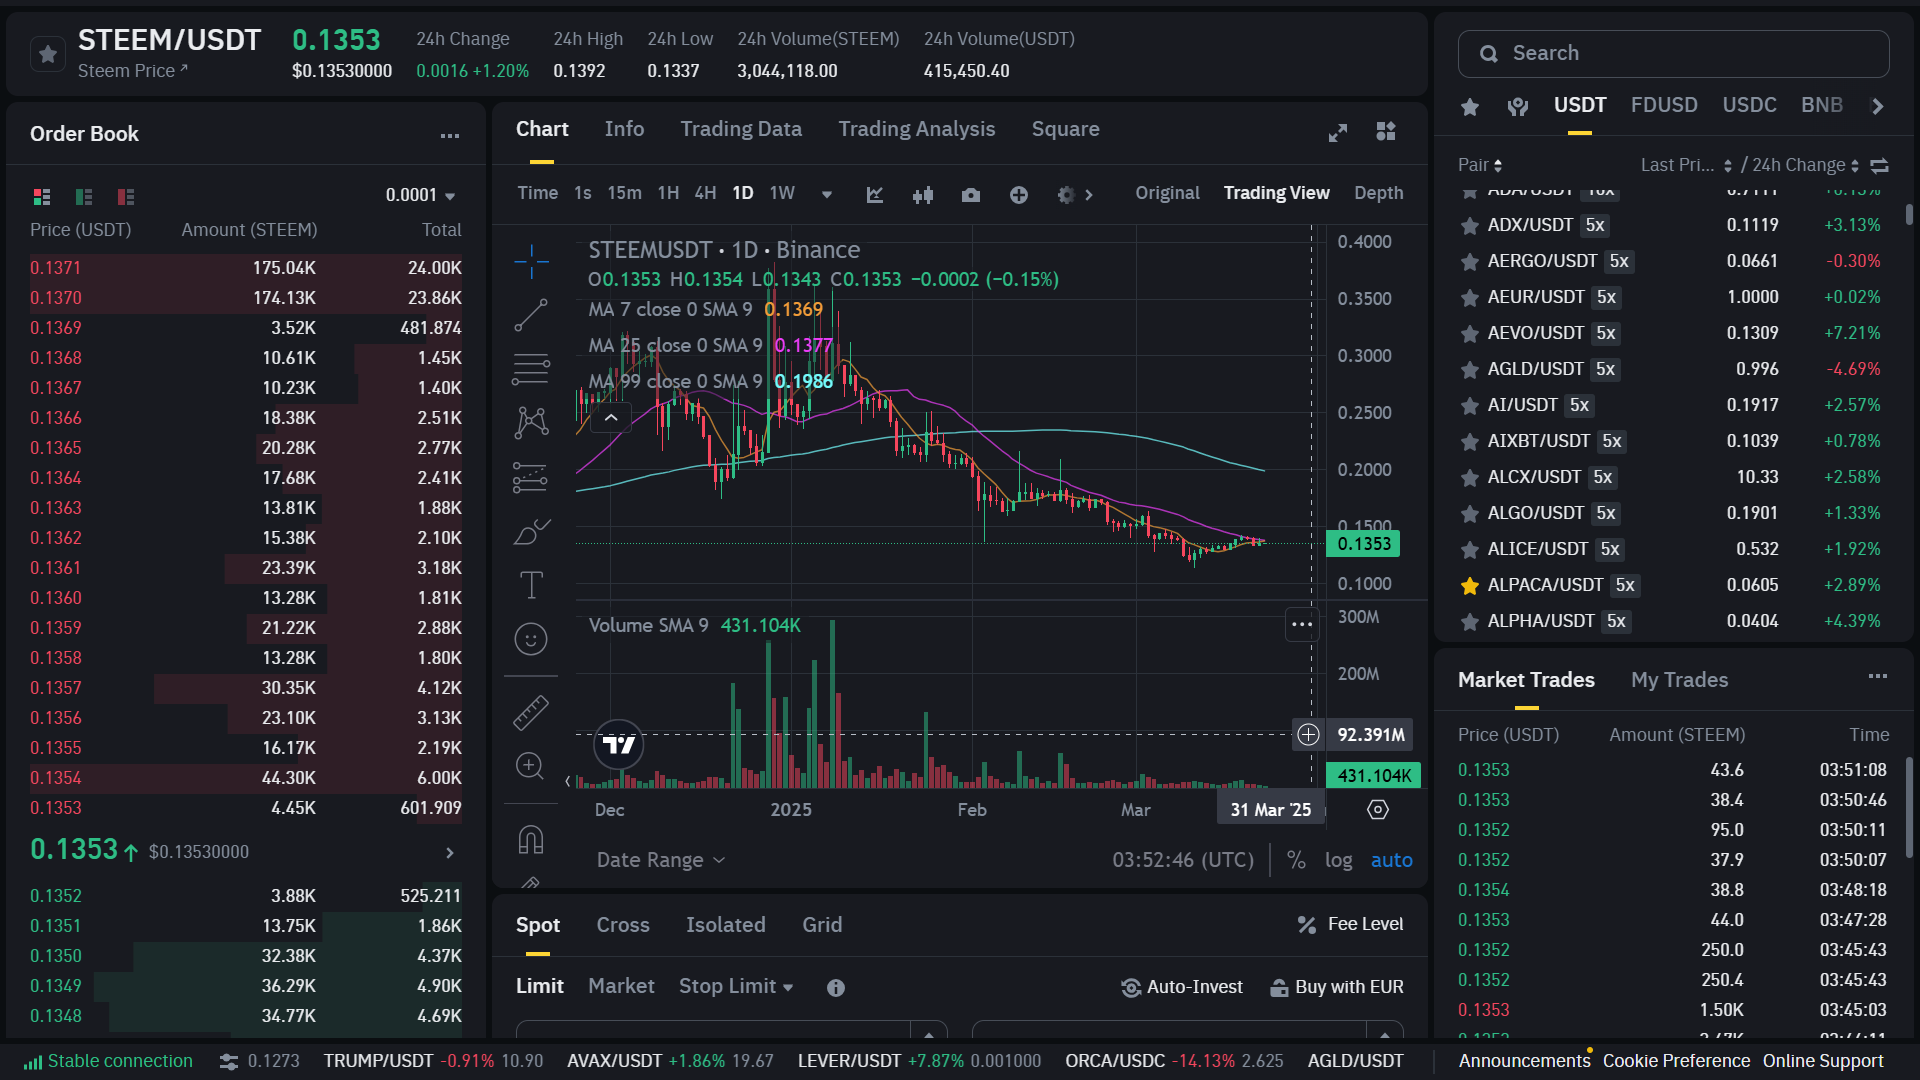Viewport: 1920px width, 1080px height.
Task: Open current price details chevron
Action: (450, 852)
